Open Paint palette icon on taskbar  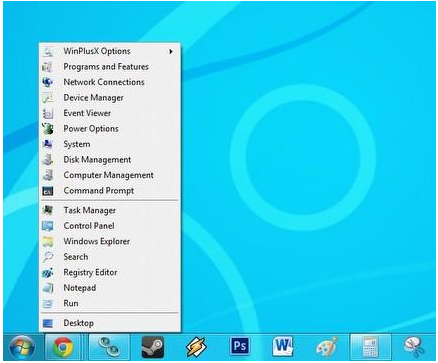click(x=326, y=347)
